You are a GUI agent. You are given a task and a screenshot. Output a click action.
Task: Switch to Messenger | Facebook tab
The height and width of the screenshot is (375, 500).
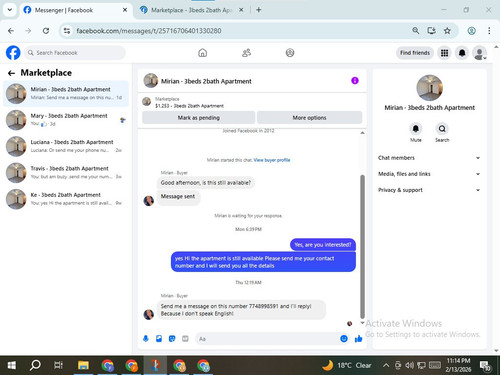tap(76, 10)
